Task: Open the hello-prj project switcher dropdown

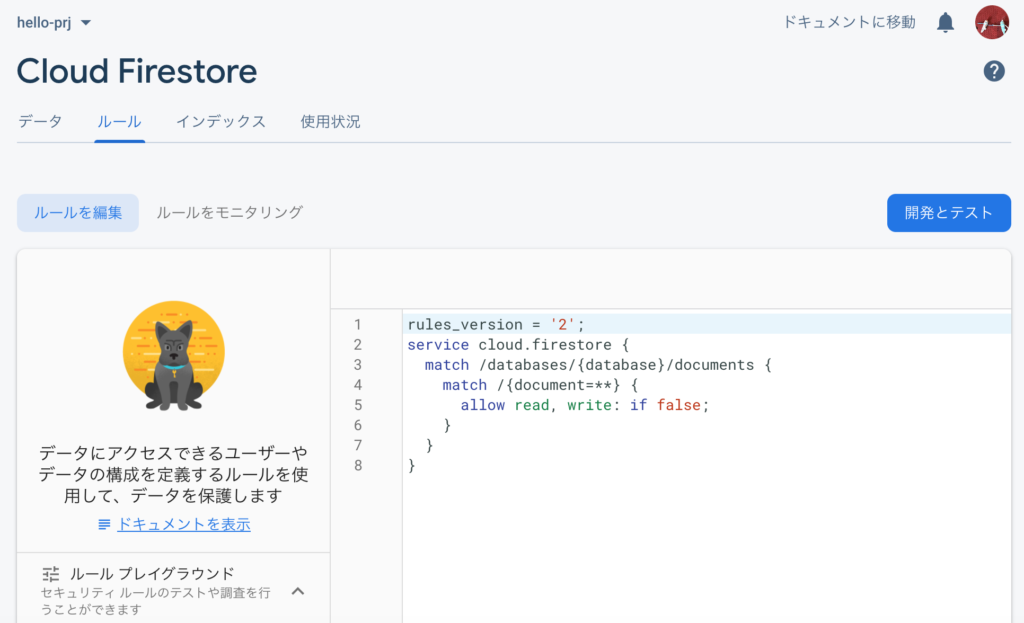Action: click(x=85, y=21)
